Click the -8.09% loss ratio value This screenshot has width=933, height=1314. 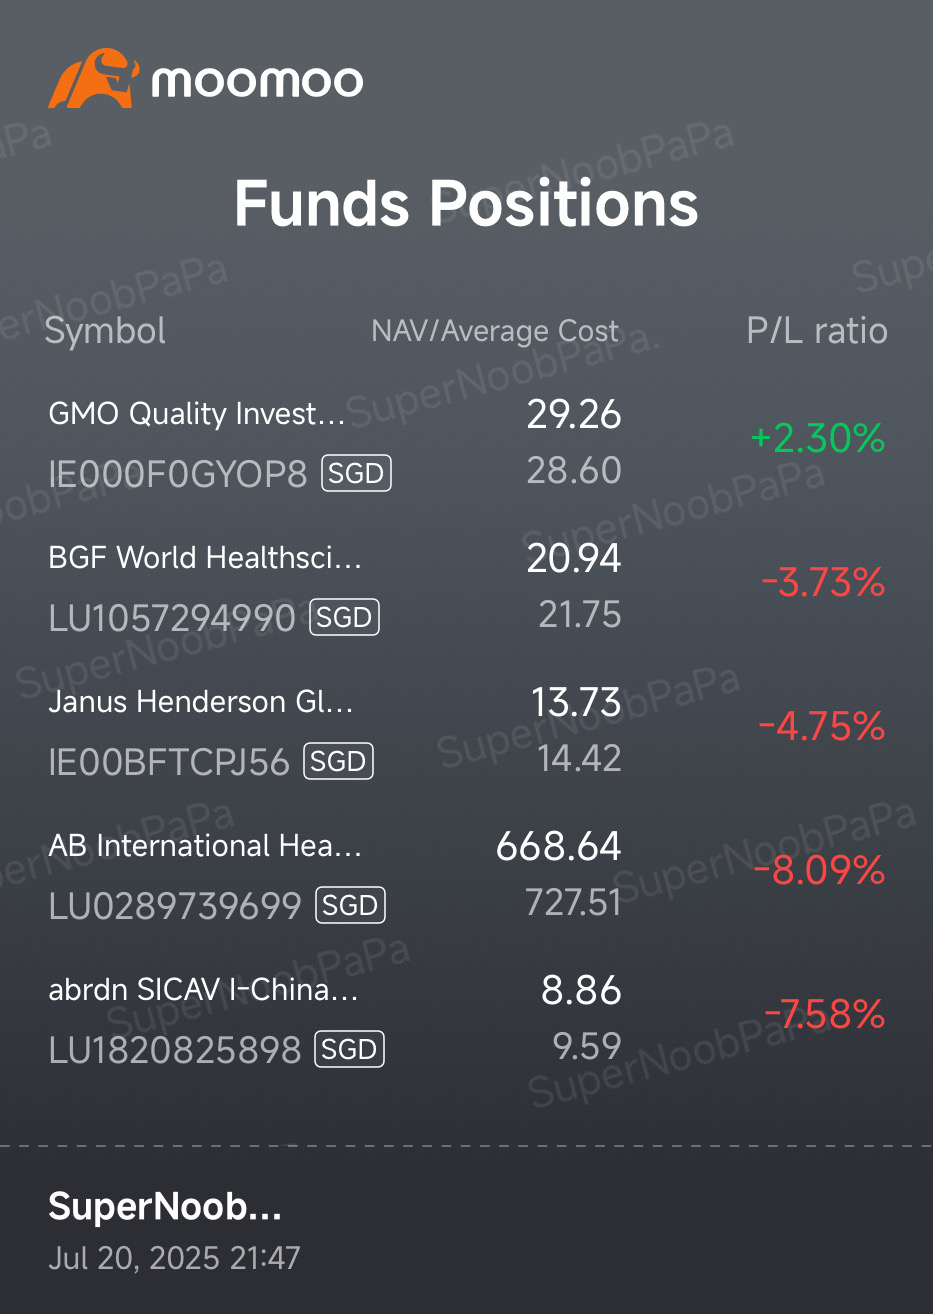tap(819, 870)
